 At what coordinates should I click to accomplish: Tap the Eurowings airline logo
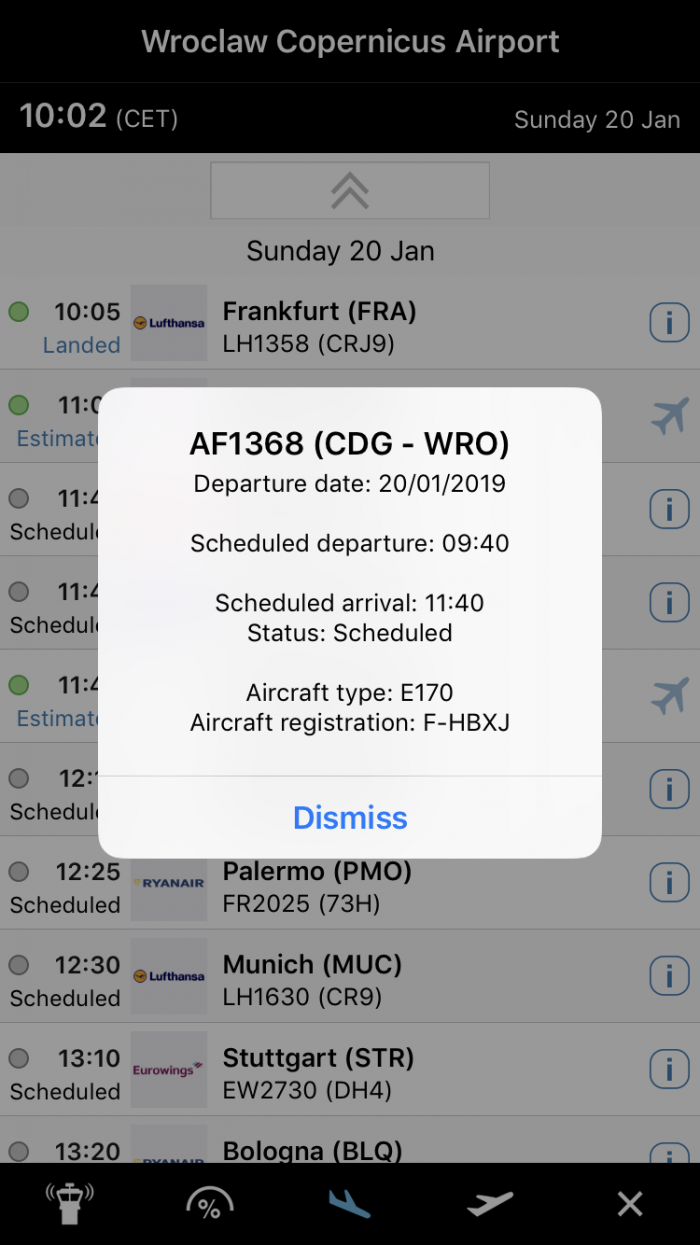(169, 1069)
